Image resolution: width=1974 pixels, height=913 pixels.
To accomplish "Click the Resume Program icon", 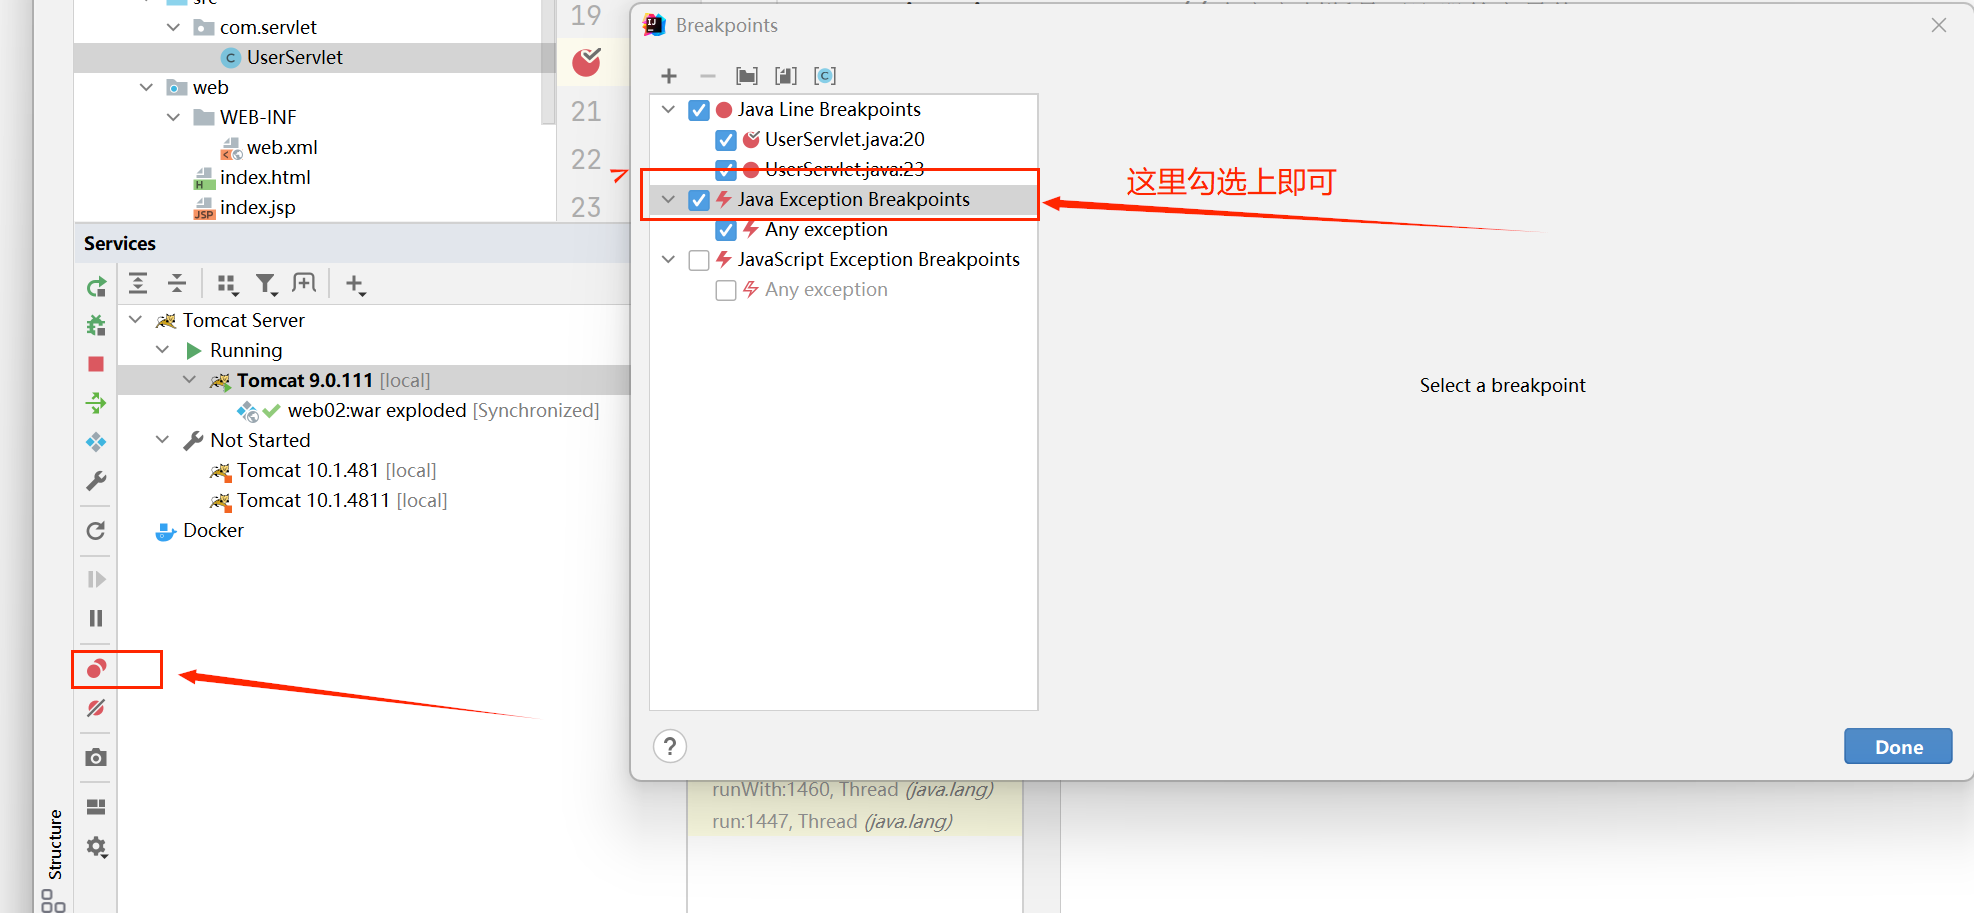I will 96,579.
